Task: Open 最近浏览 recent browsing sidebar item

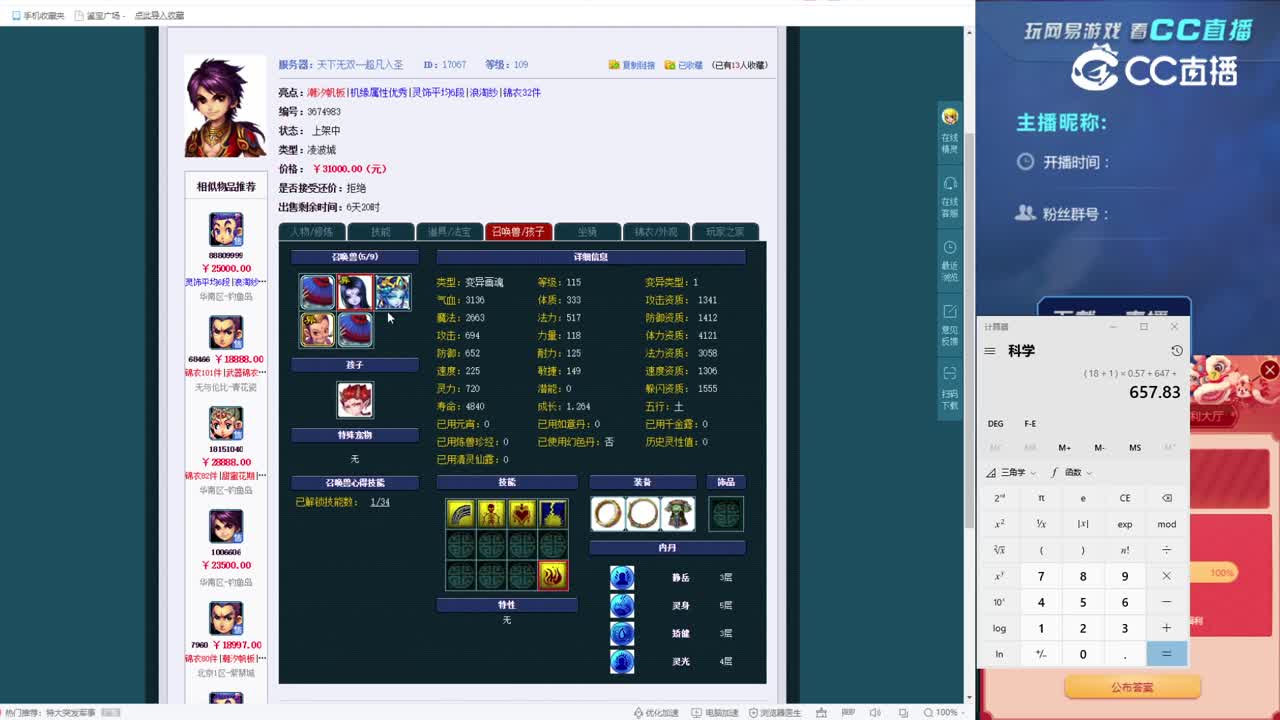Action: point(950,261)
